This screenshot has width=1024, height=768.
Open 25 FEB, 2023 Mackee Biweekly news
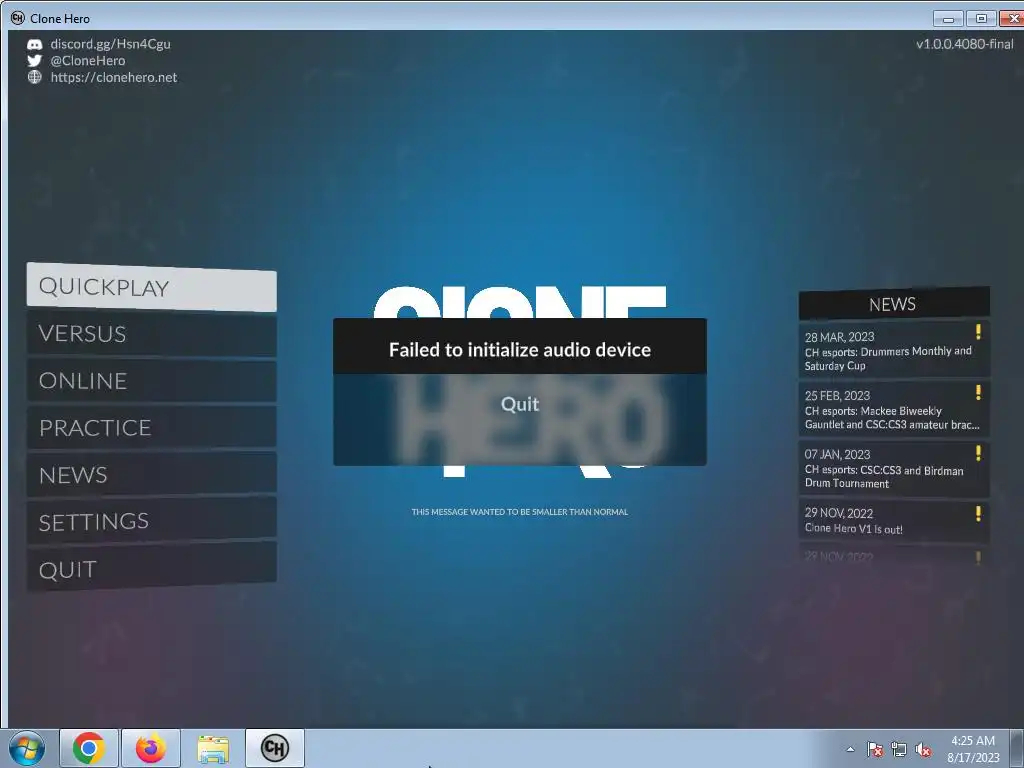point(894,409)
